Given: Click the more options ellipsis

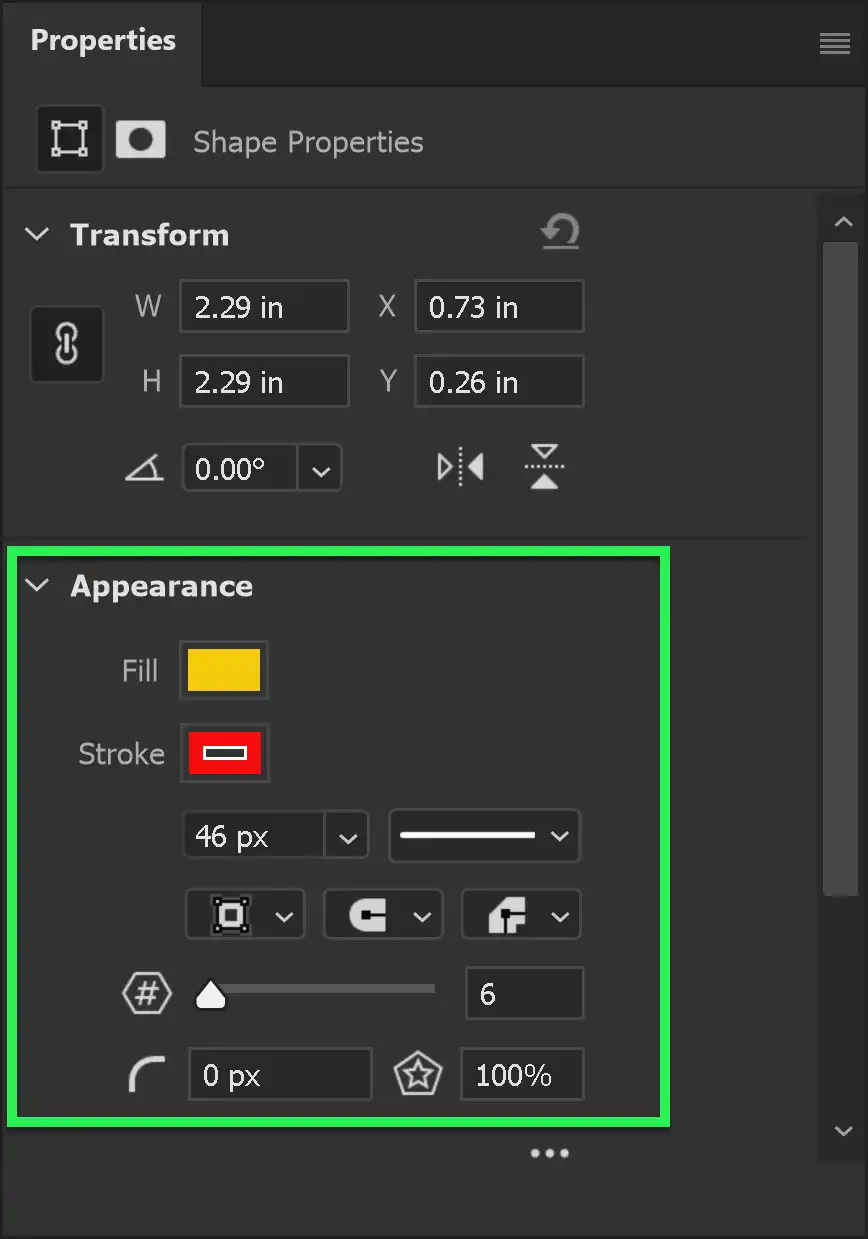Looking at the screenshot, I should tap(549, 1153).
